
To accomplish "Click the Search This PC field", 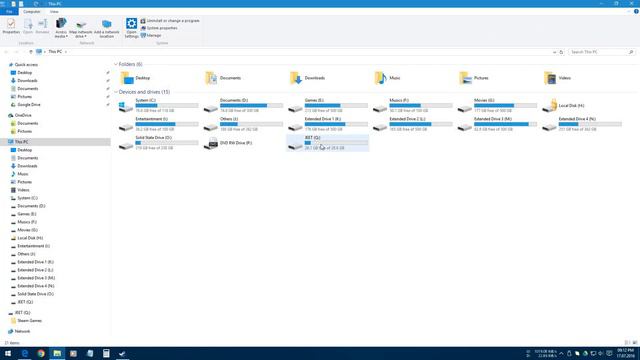I will click(x=601, y=52).
